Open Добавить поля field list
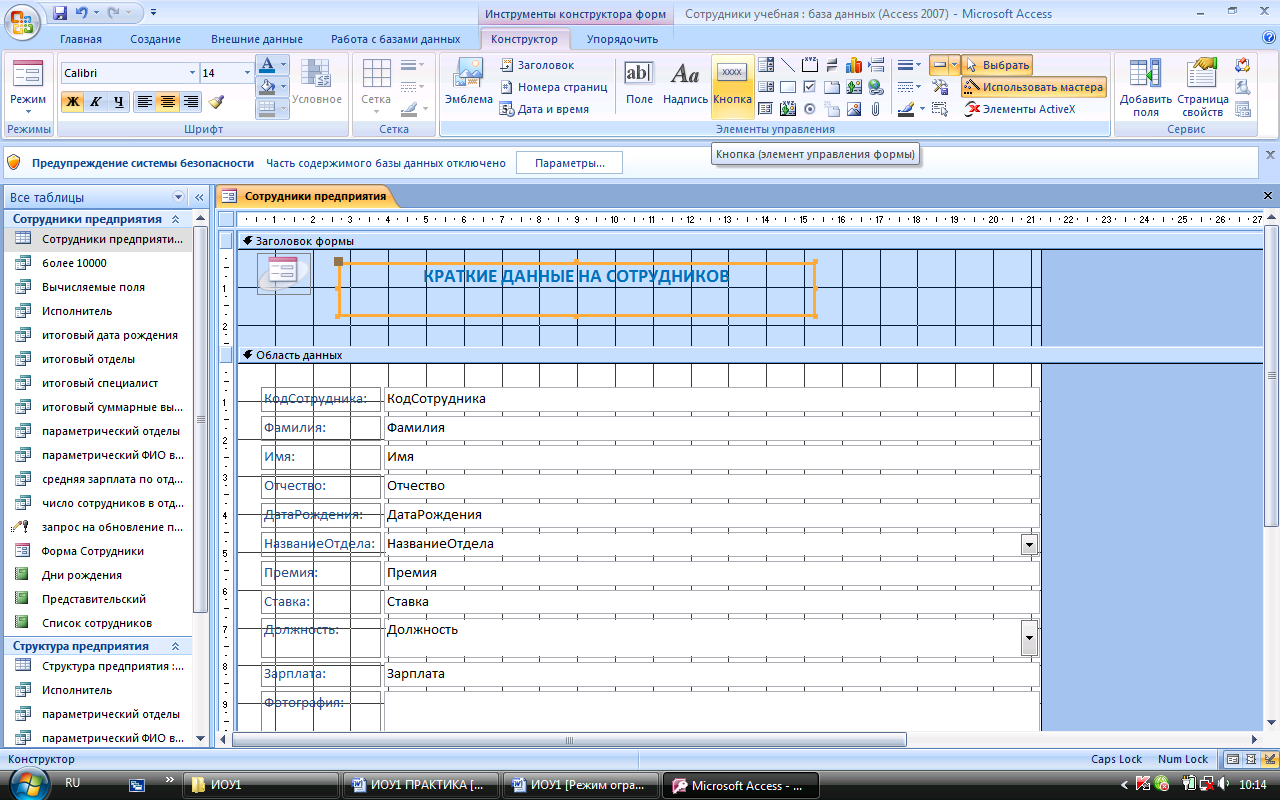The image size is (1280, 800). pyautogui.click(x=1145, y=88)
